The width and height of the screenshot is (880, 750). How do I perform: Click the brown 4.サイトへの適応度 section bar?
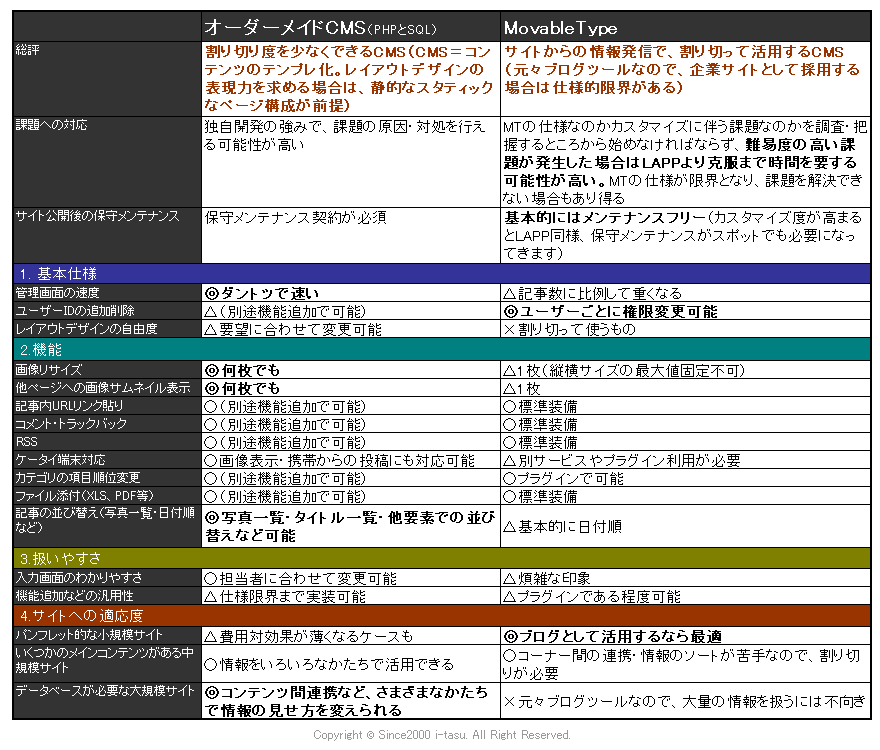pyautogui.click(x=440, y=614)
